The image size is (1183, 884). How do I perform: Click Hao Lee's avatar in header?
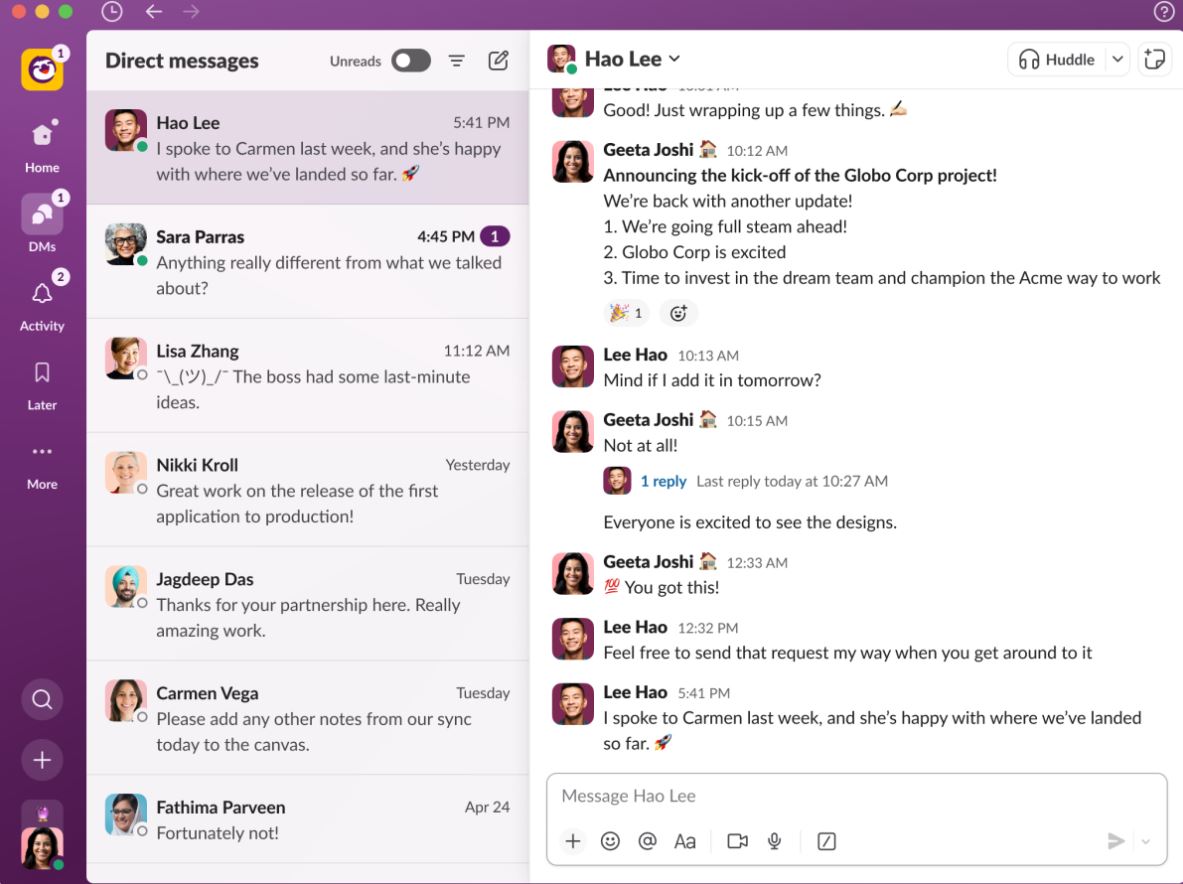click(x=561, y=59)
